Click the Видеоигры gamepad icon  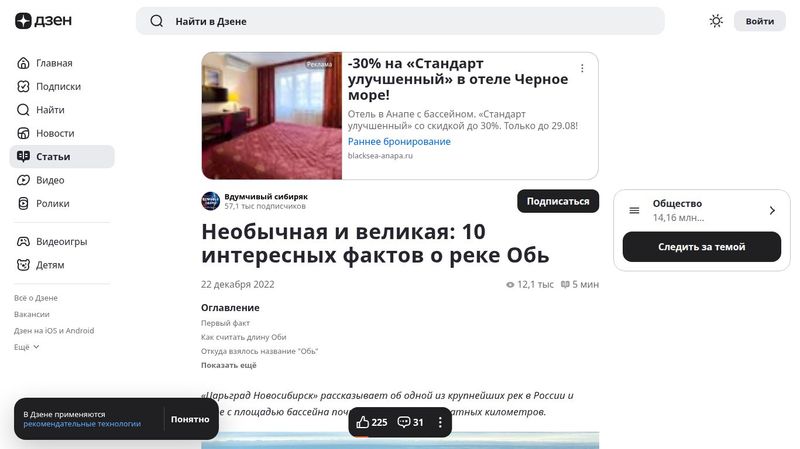coord(23,241)
